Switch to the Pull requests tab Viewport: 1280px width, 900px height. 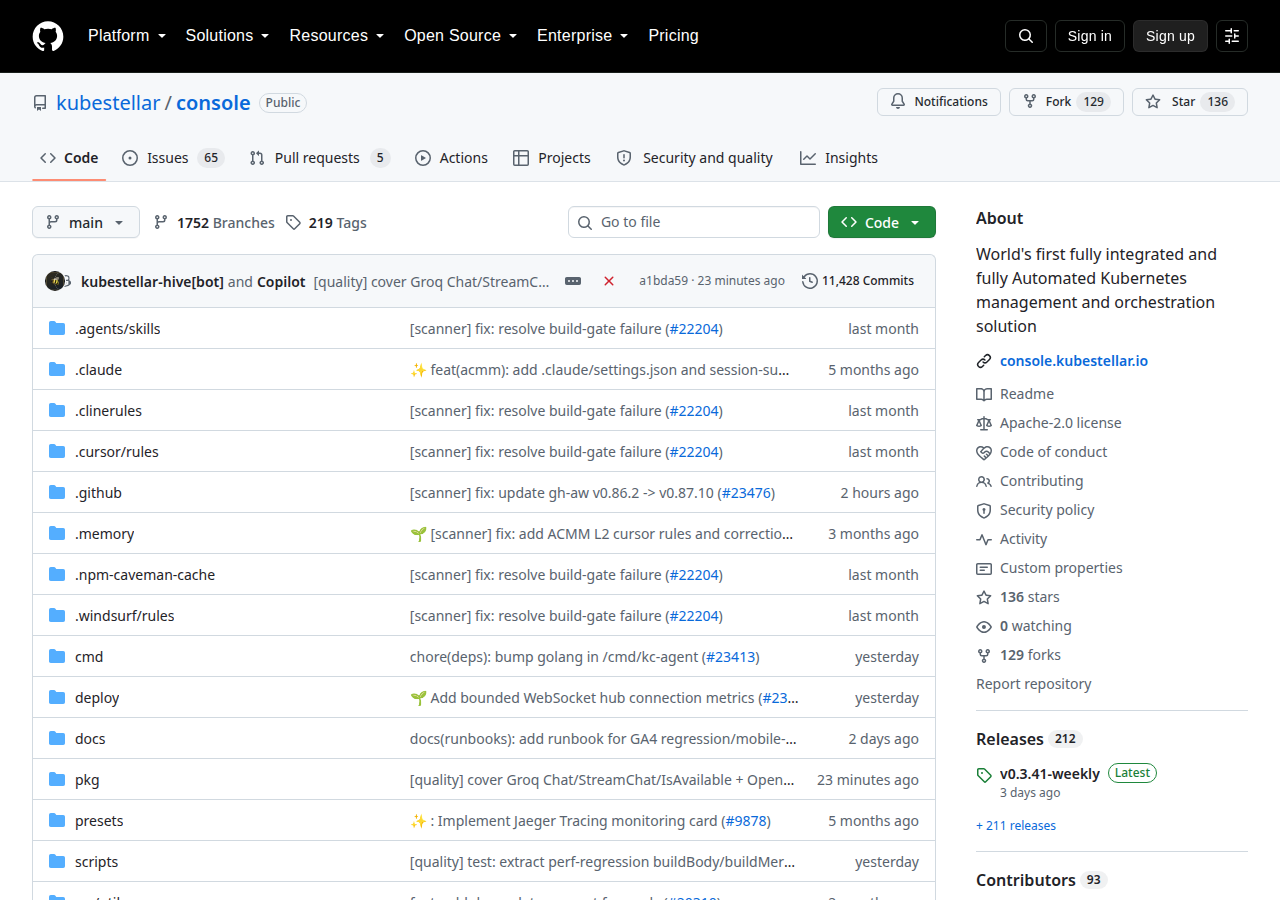click(x=319, y=158)
